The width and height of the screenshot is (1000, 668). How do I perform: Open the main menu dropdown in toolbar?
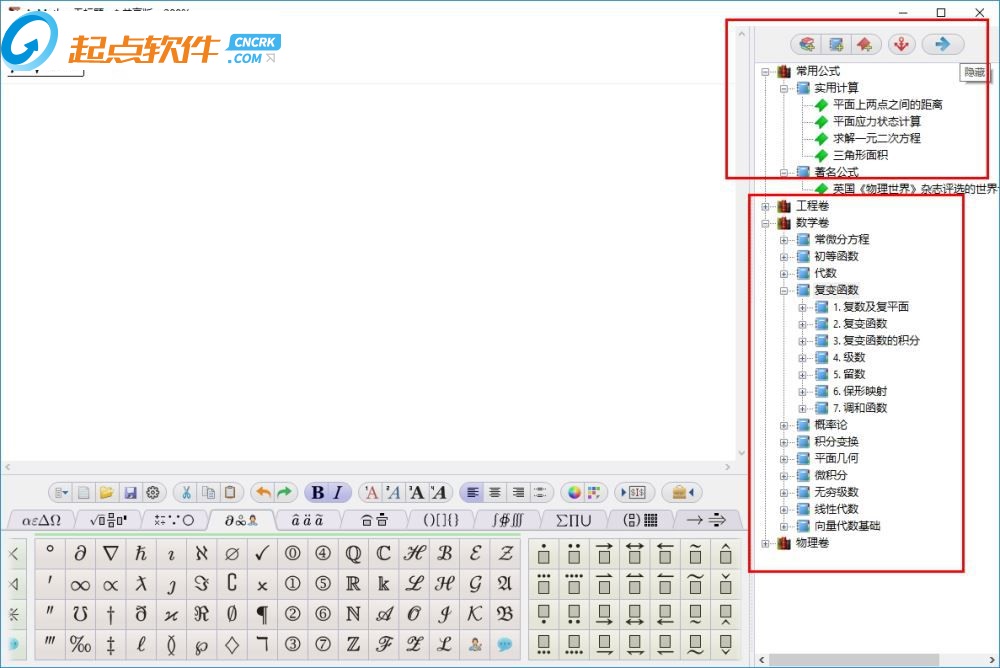(x=61, y=493)
